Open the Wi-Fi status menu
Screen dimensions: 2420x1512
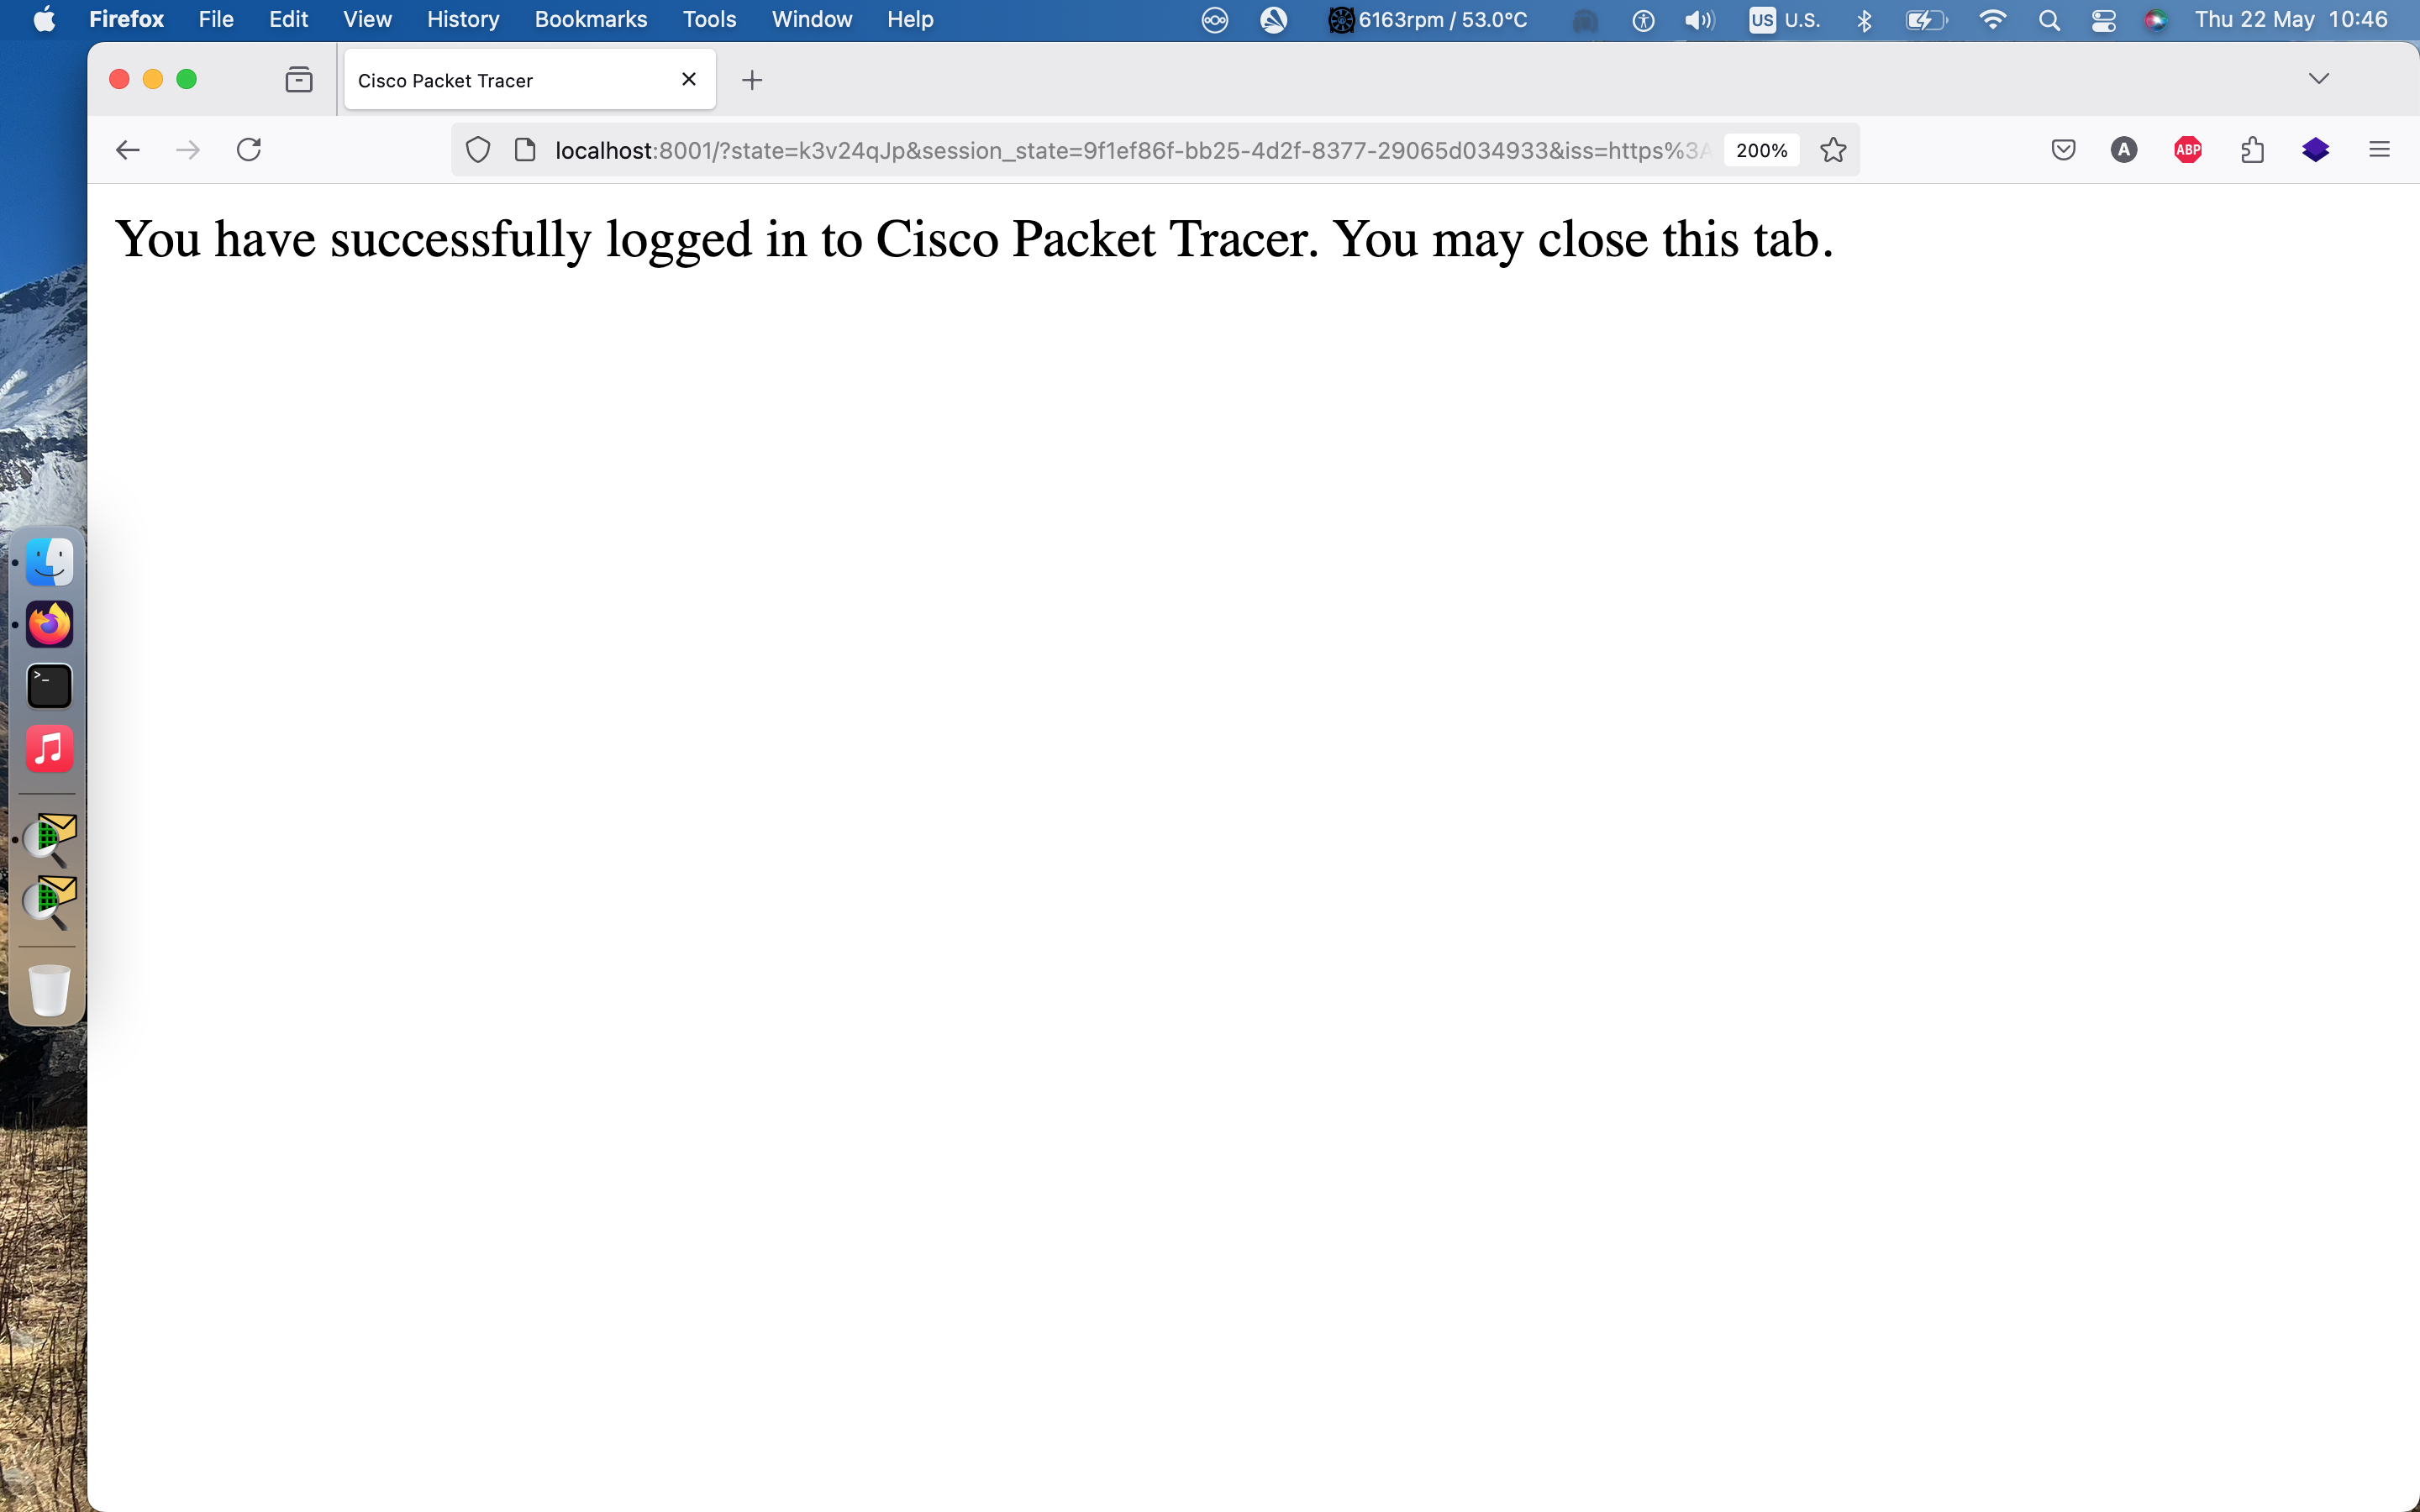coord(1992,20)
